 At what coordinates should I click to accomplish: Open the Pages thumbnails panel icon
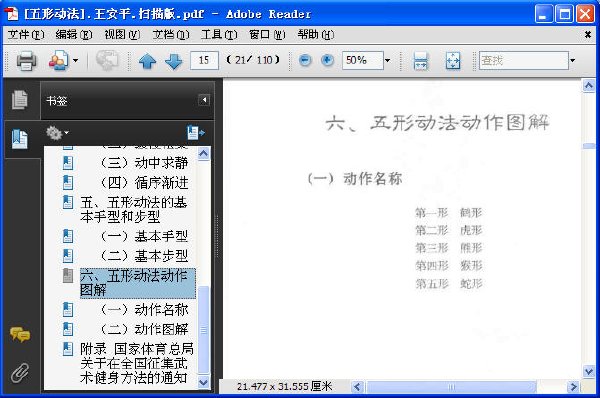pos(20,100)
